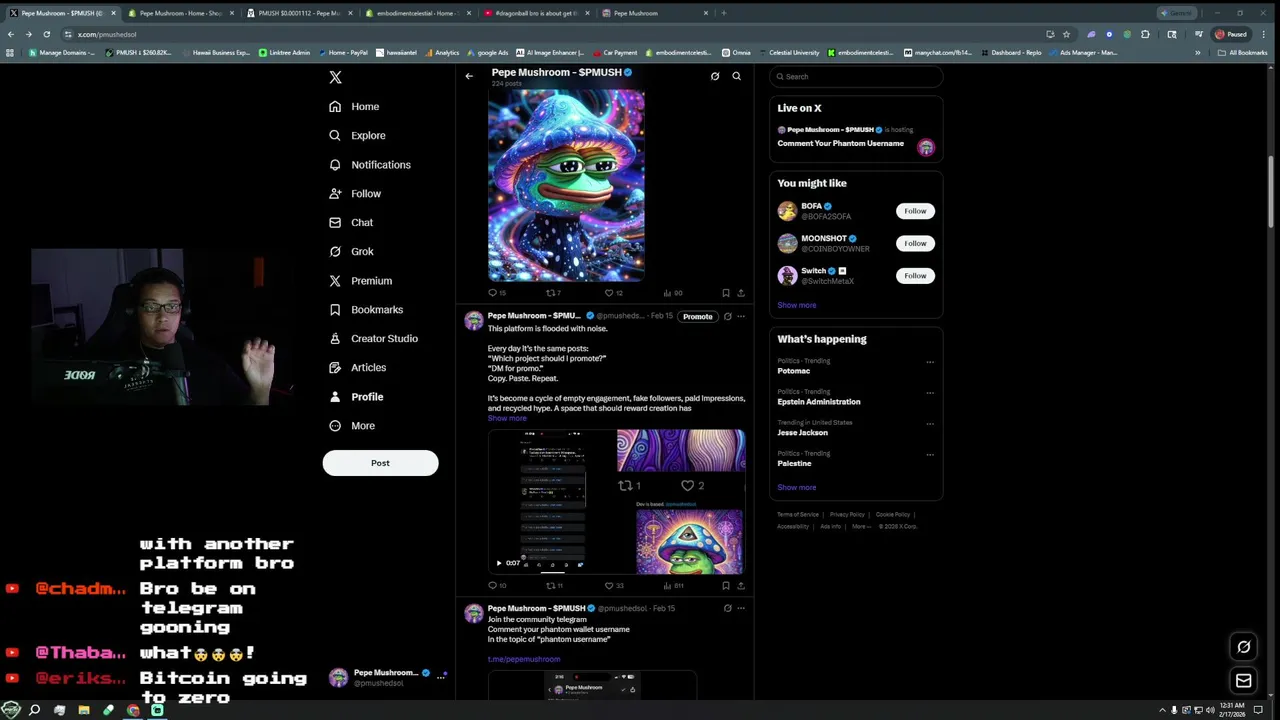This screenshot has width=1280, height=720.
Task: Switch to the PMUSH $0.0001112 tab
Action: click(300, 13)
